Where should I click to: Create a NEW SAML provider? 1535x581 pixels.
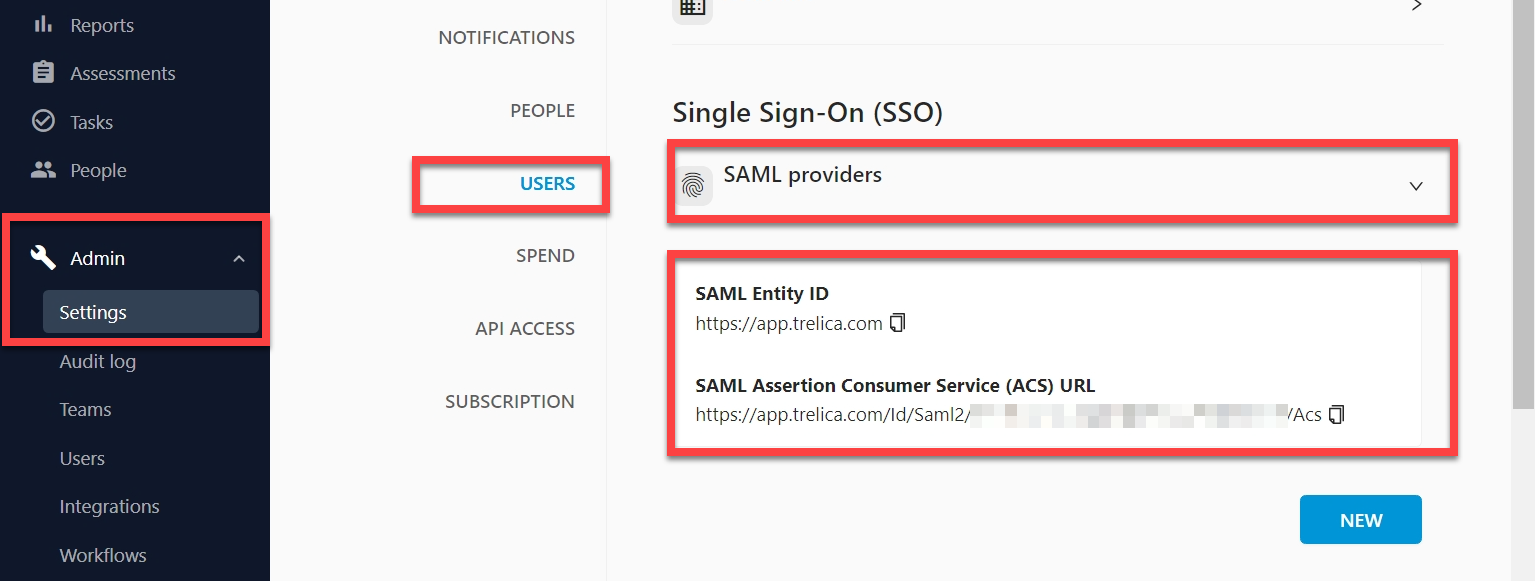1360,520
